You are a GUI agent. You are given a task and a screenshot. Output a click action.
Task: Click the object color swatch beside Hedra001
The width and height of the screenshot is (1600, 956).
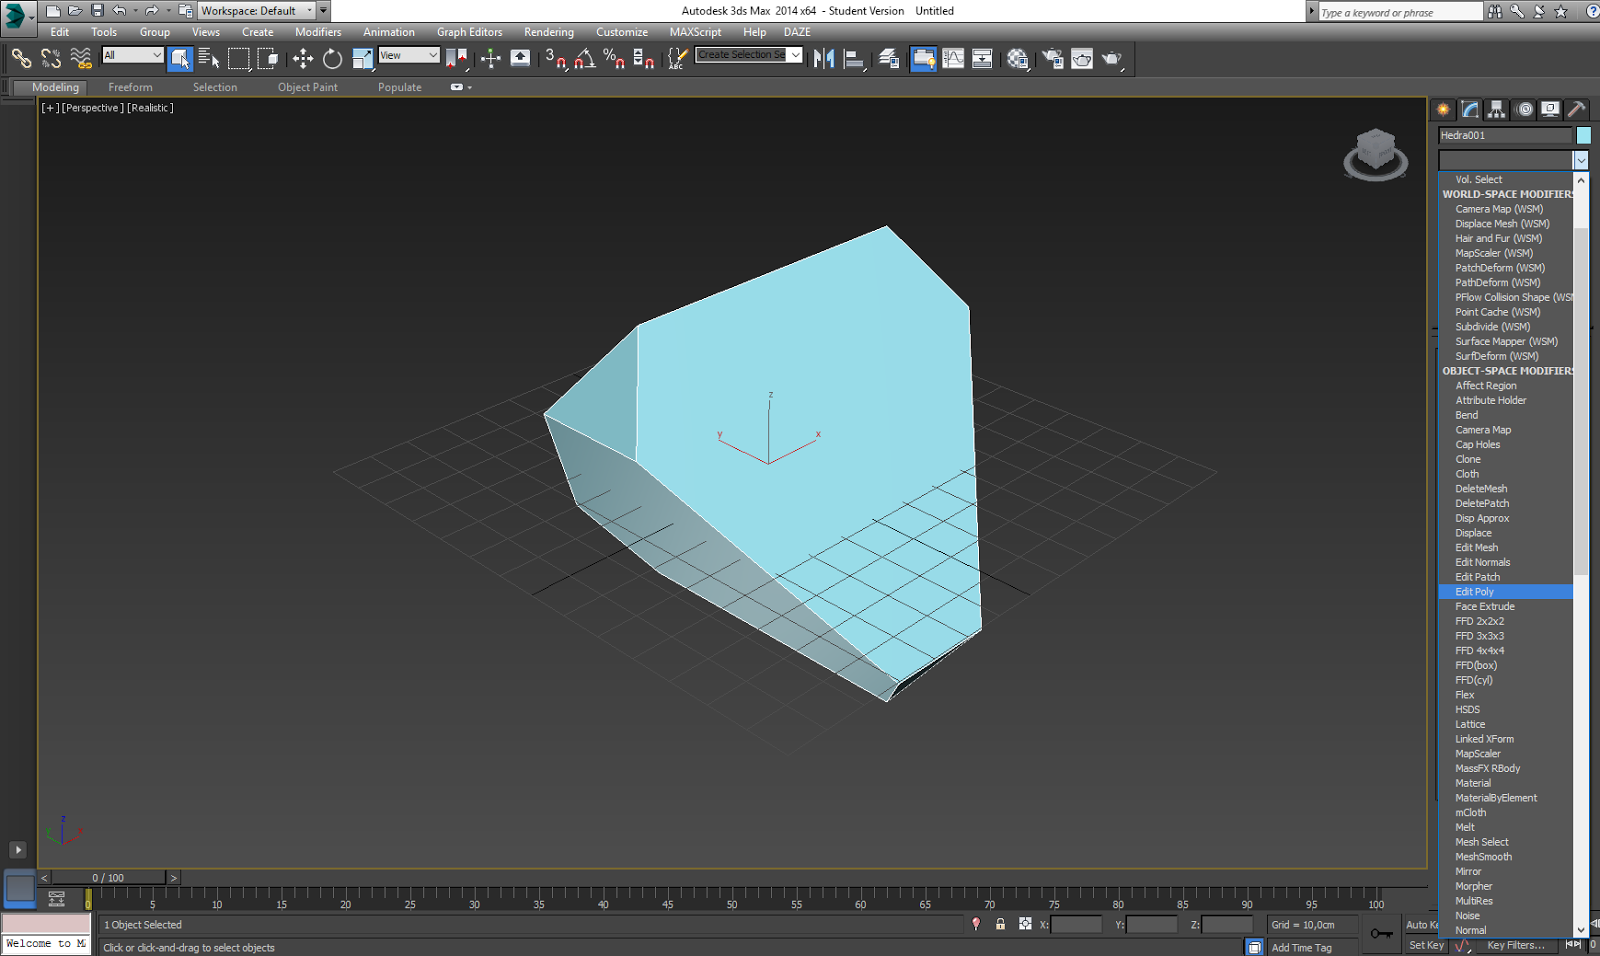(x=1584, y=135)
